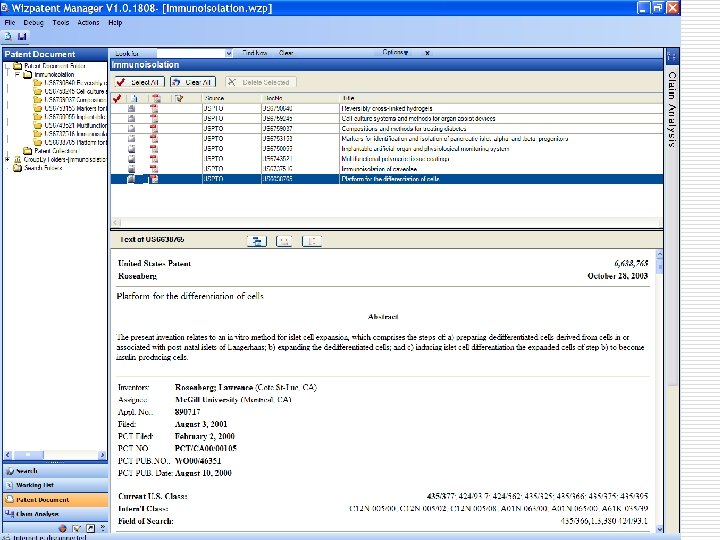Click PDF icon in Multifunctional polymeric row
Viewport: 720px width, 540px height.
[x=154, y=159]
